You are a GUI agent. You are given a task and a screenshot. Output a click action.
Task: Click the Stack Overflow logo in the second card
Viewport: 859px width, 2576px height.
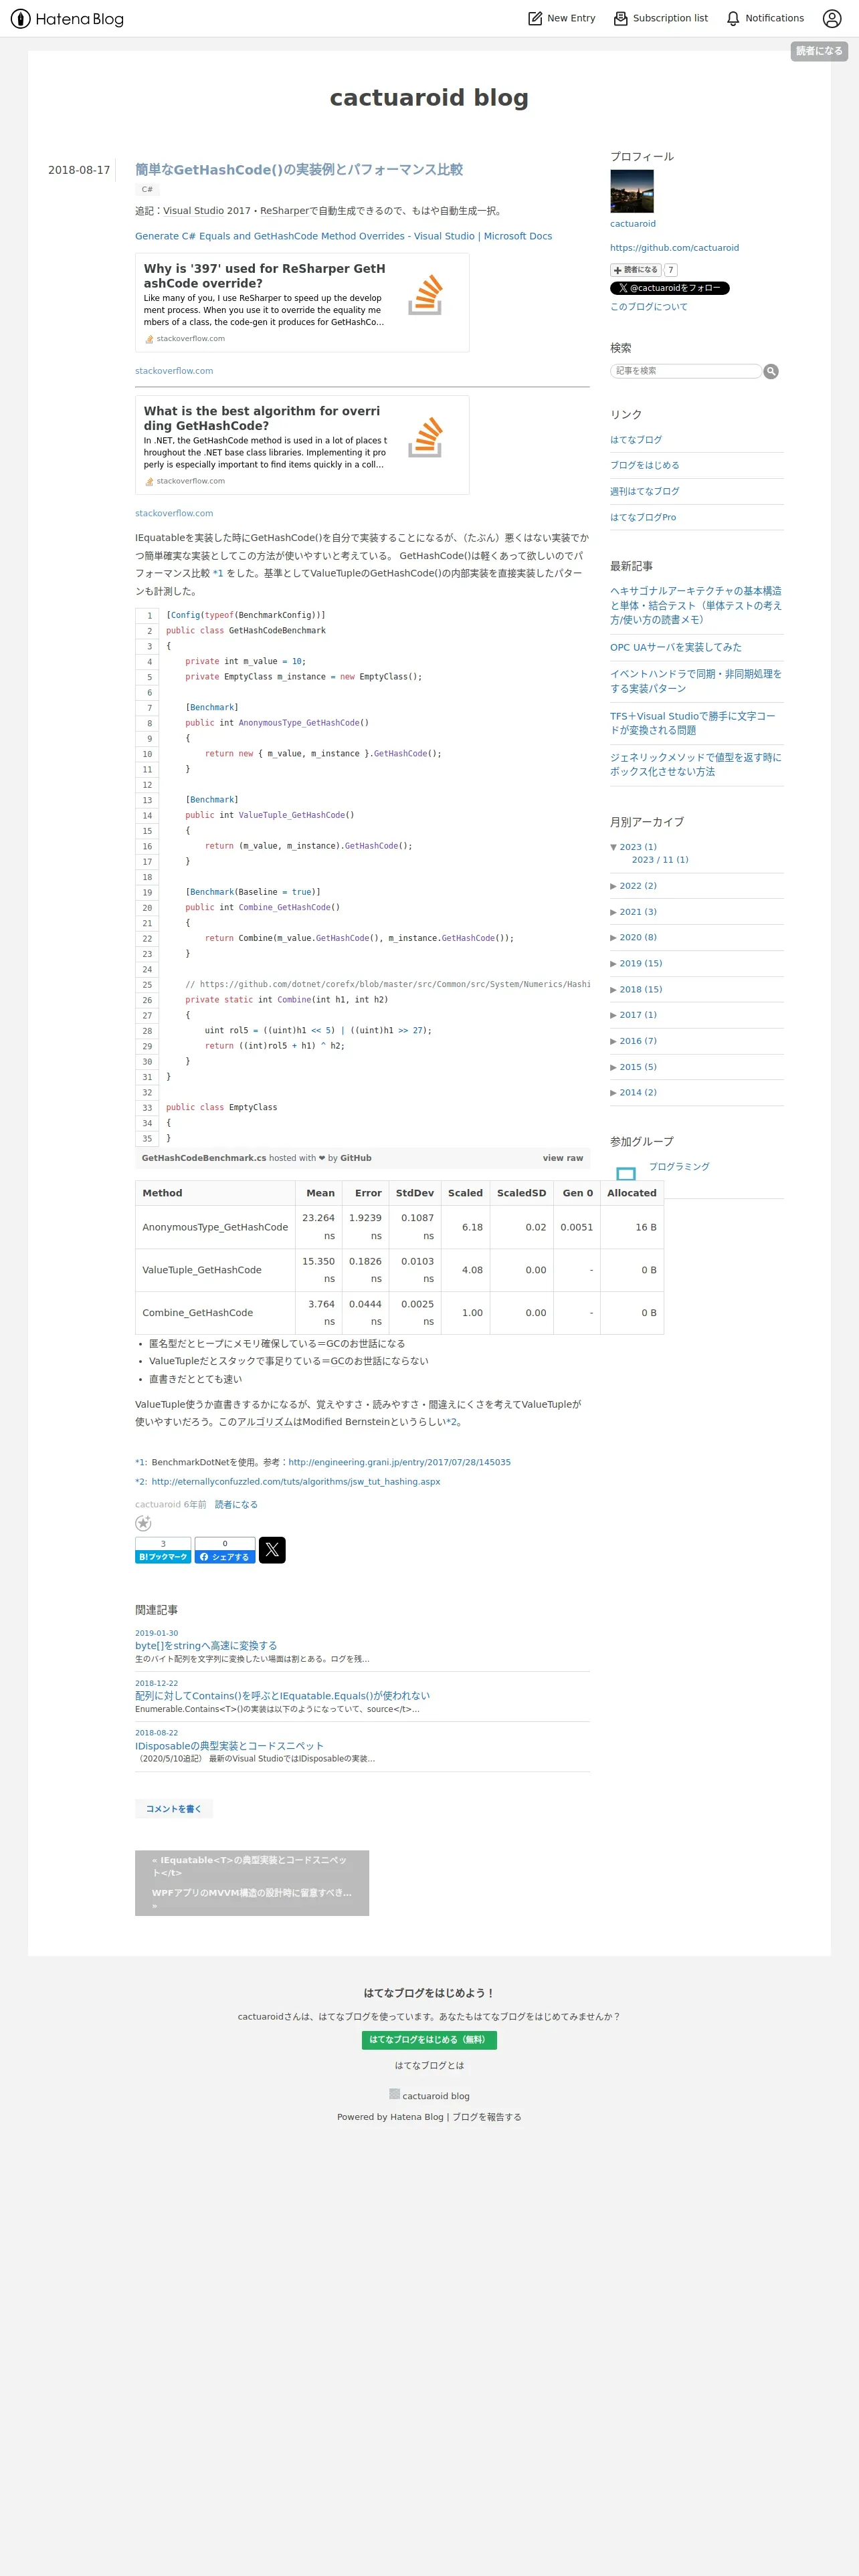tap(425, 437)
